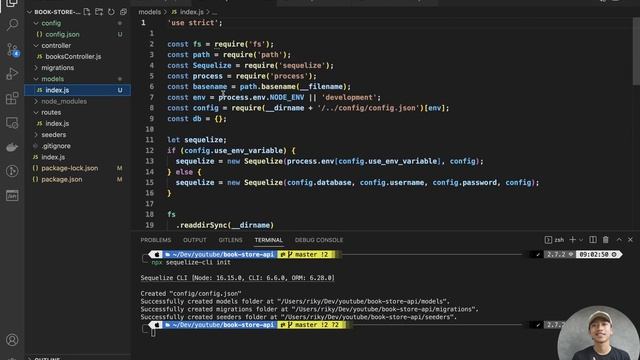This screenshot has height=360, width=640.
Task: Switch to the TERMINAL tab
Action: (x=268, y=240)
